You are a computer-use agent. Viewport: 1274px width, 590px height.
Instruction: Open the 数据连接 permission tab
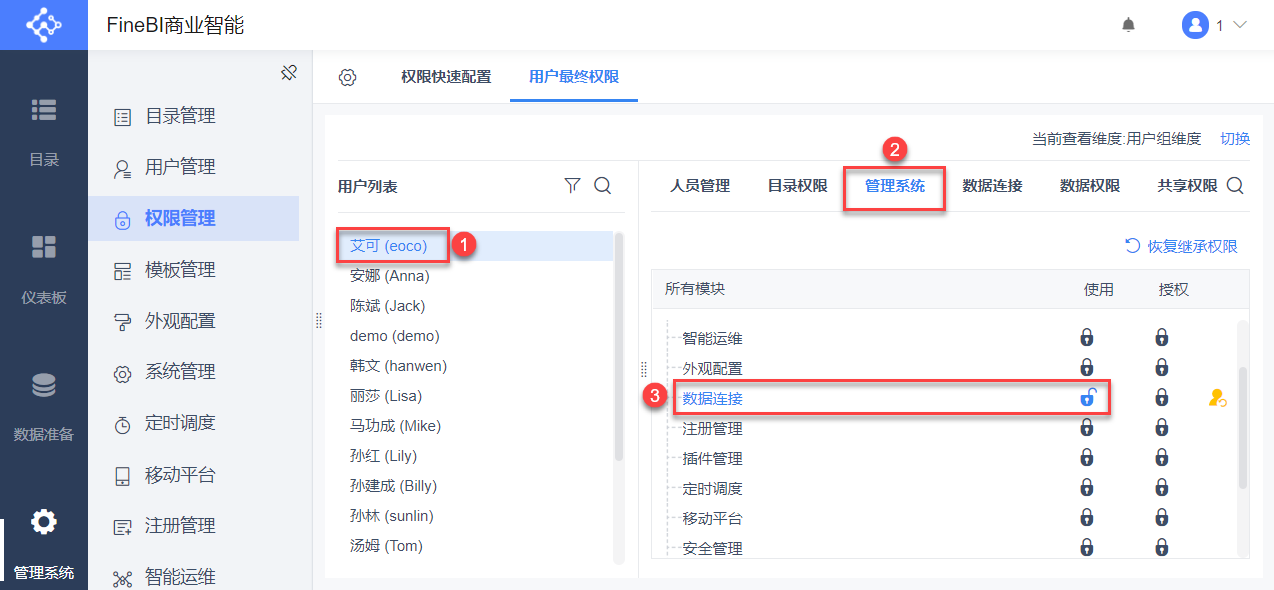click(992, 186)
